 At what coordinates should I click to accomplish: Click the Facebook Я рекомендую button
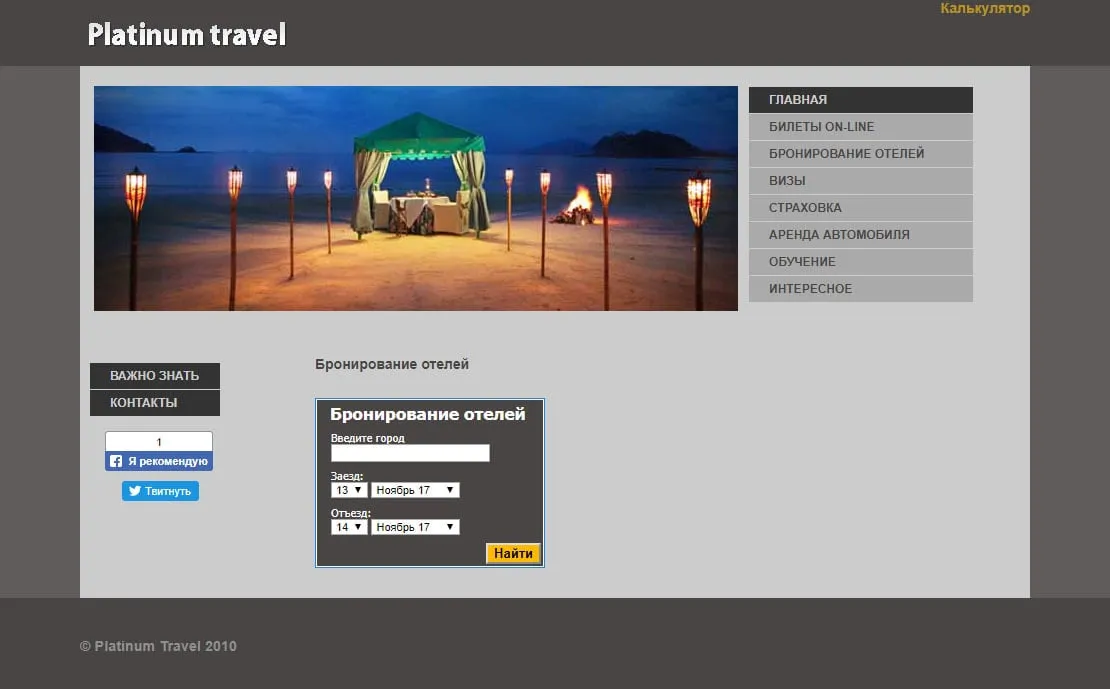(159, 461)
